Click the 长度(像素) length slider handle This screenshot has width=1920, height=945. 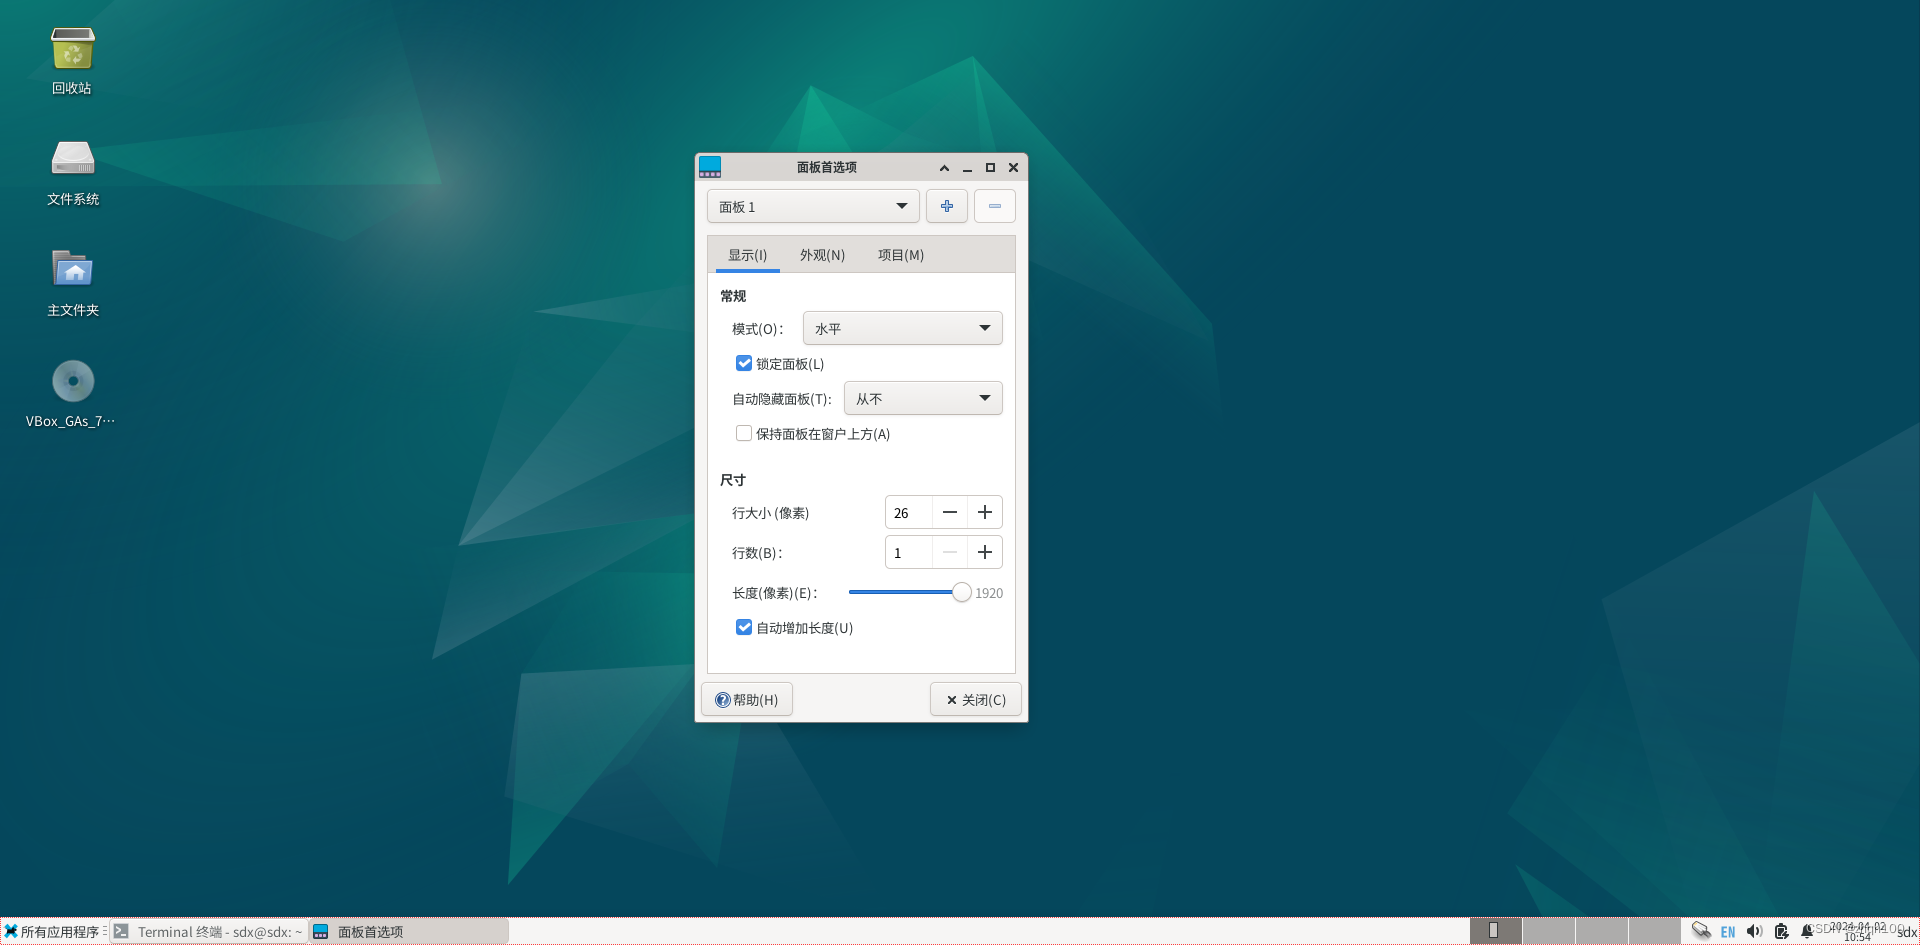tap(961, 592)
